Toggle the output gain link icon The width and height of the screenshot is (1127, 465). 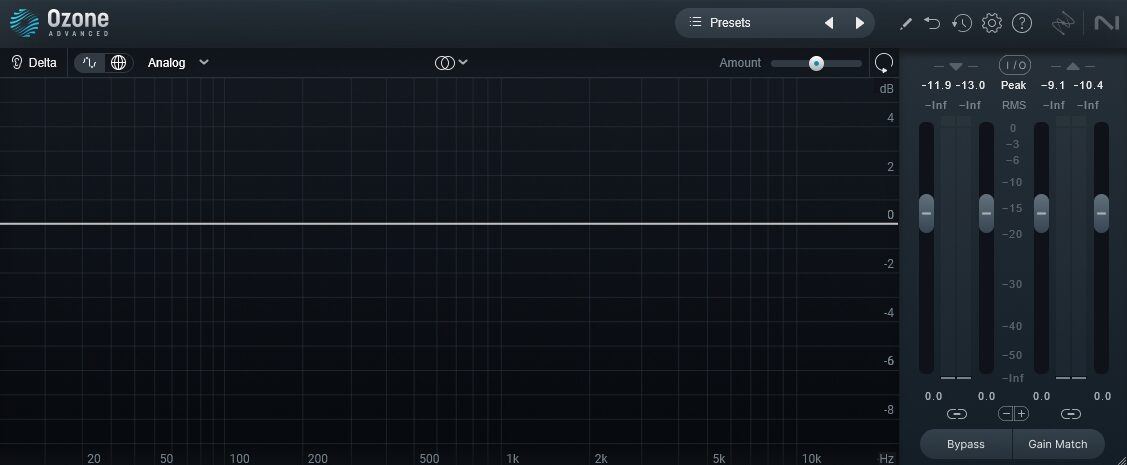pos(1071,414)
